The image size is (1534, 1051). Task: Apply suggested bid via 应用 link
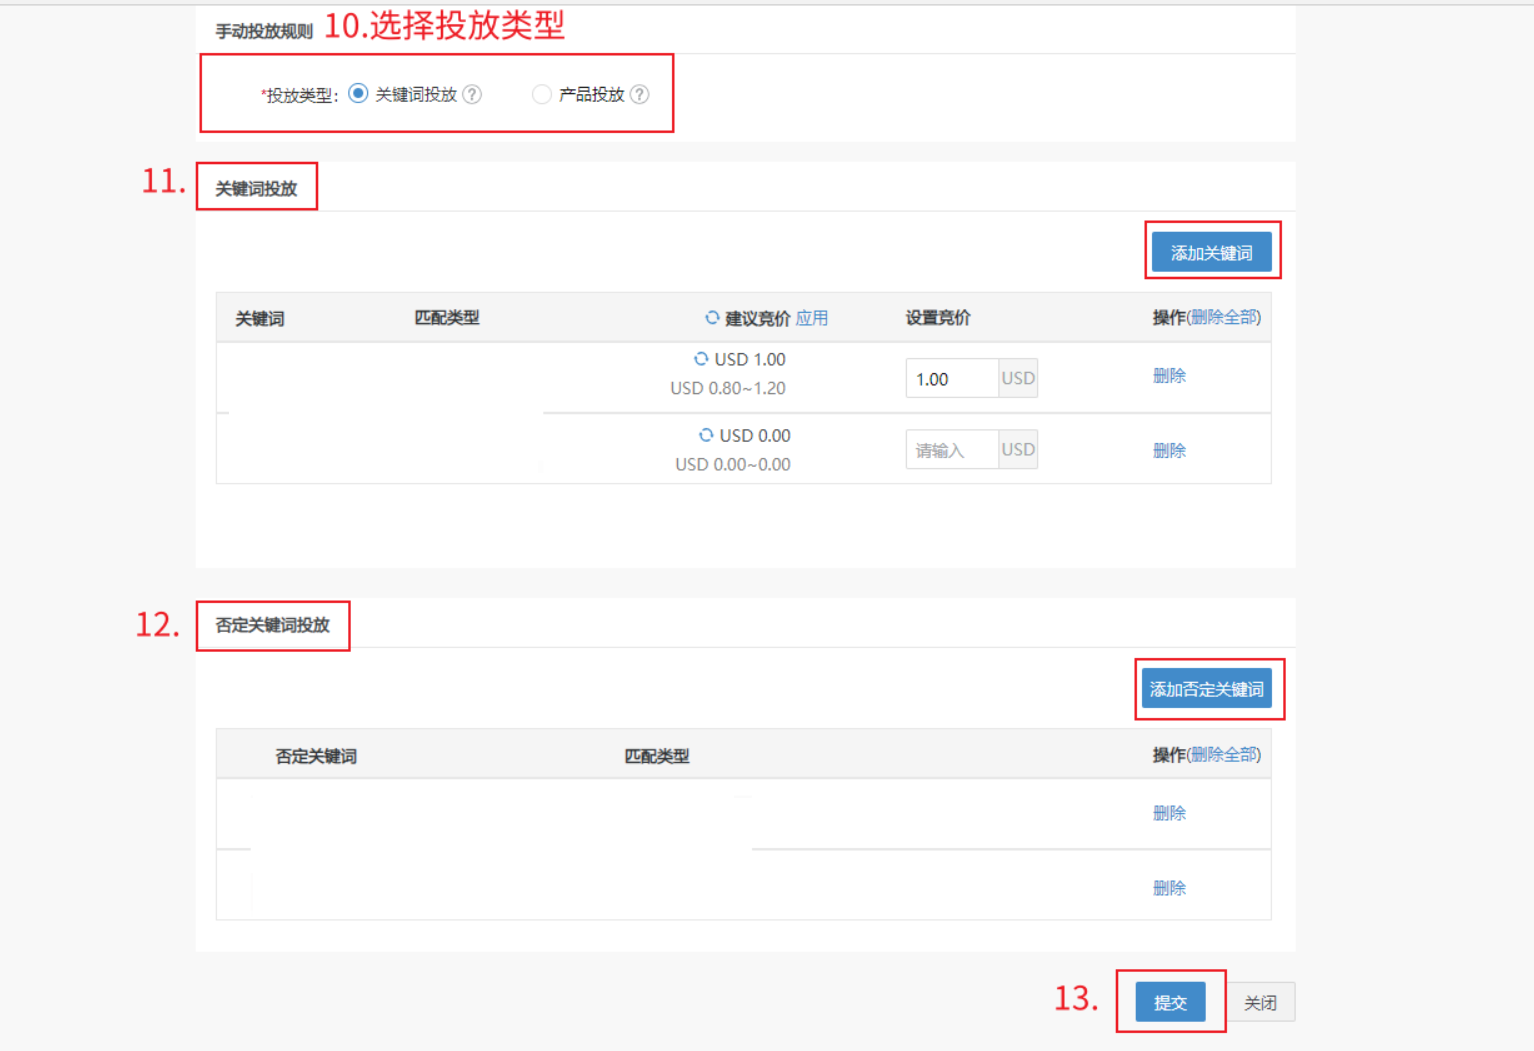click(x=811, y=318)
